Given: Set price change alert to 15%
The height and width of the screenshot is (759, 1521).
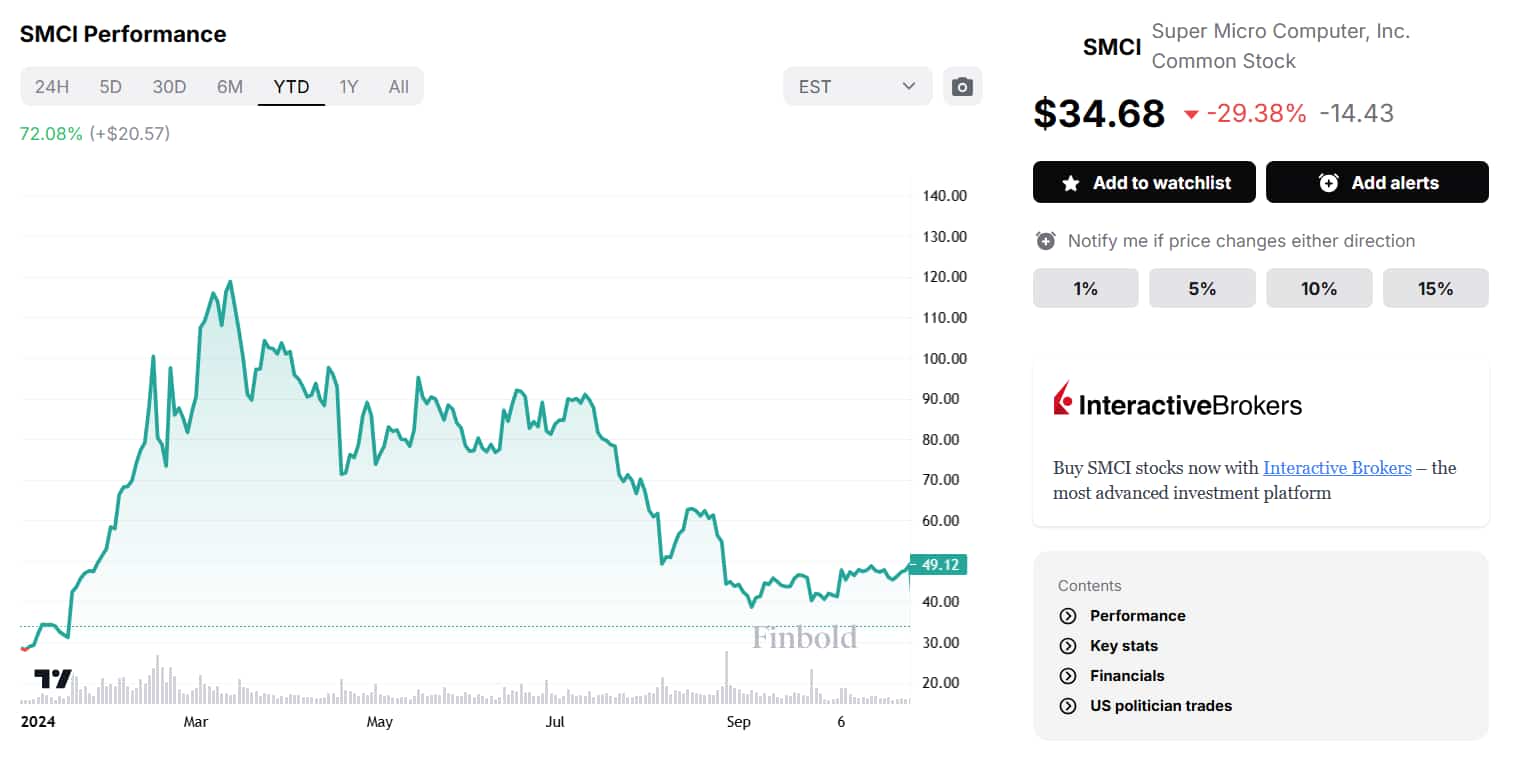Looking at the screenshot, I should (x=1435, y=288).
